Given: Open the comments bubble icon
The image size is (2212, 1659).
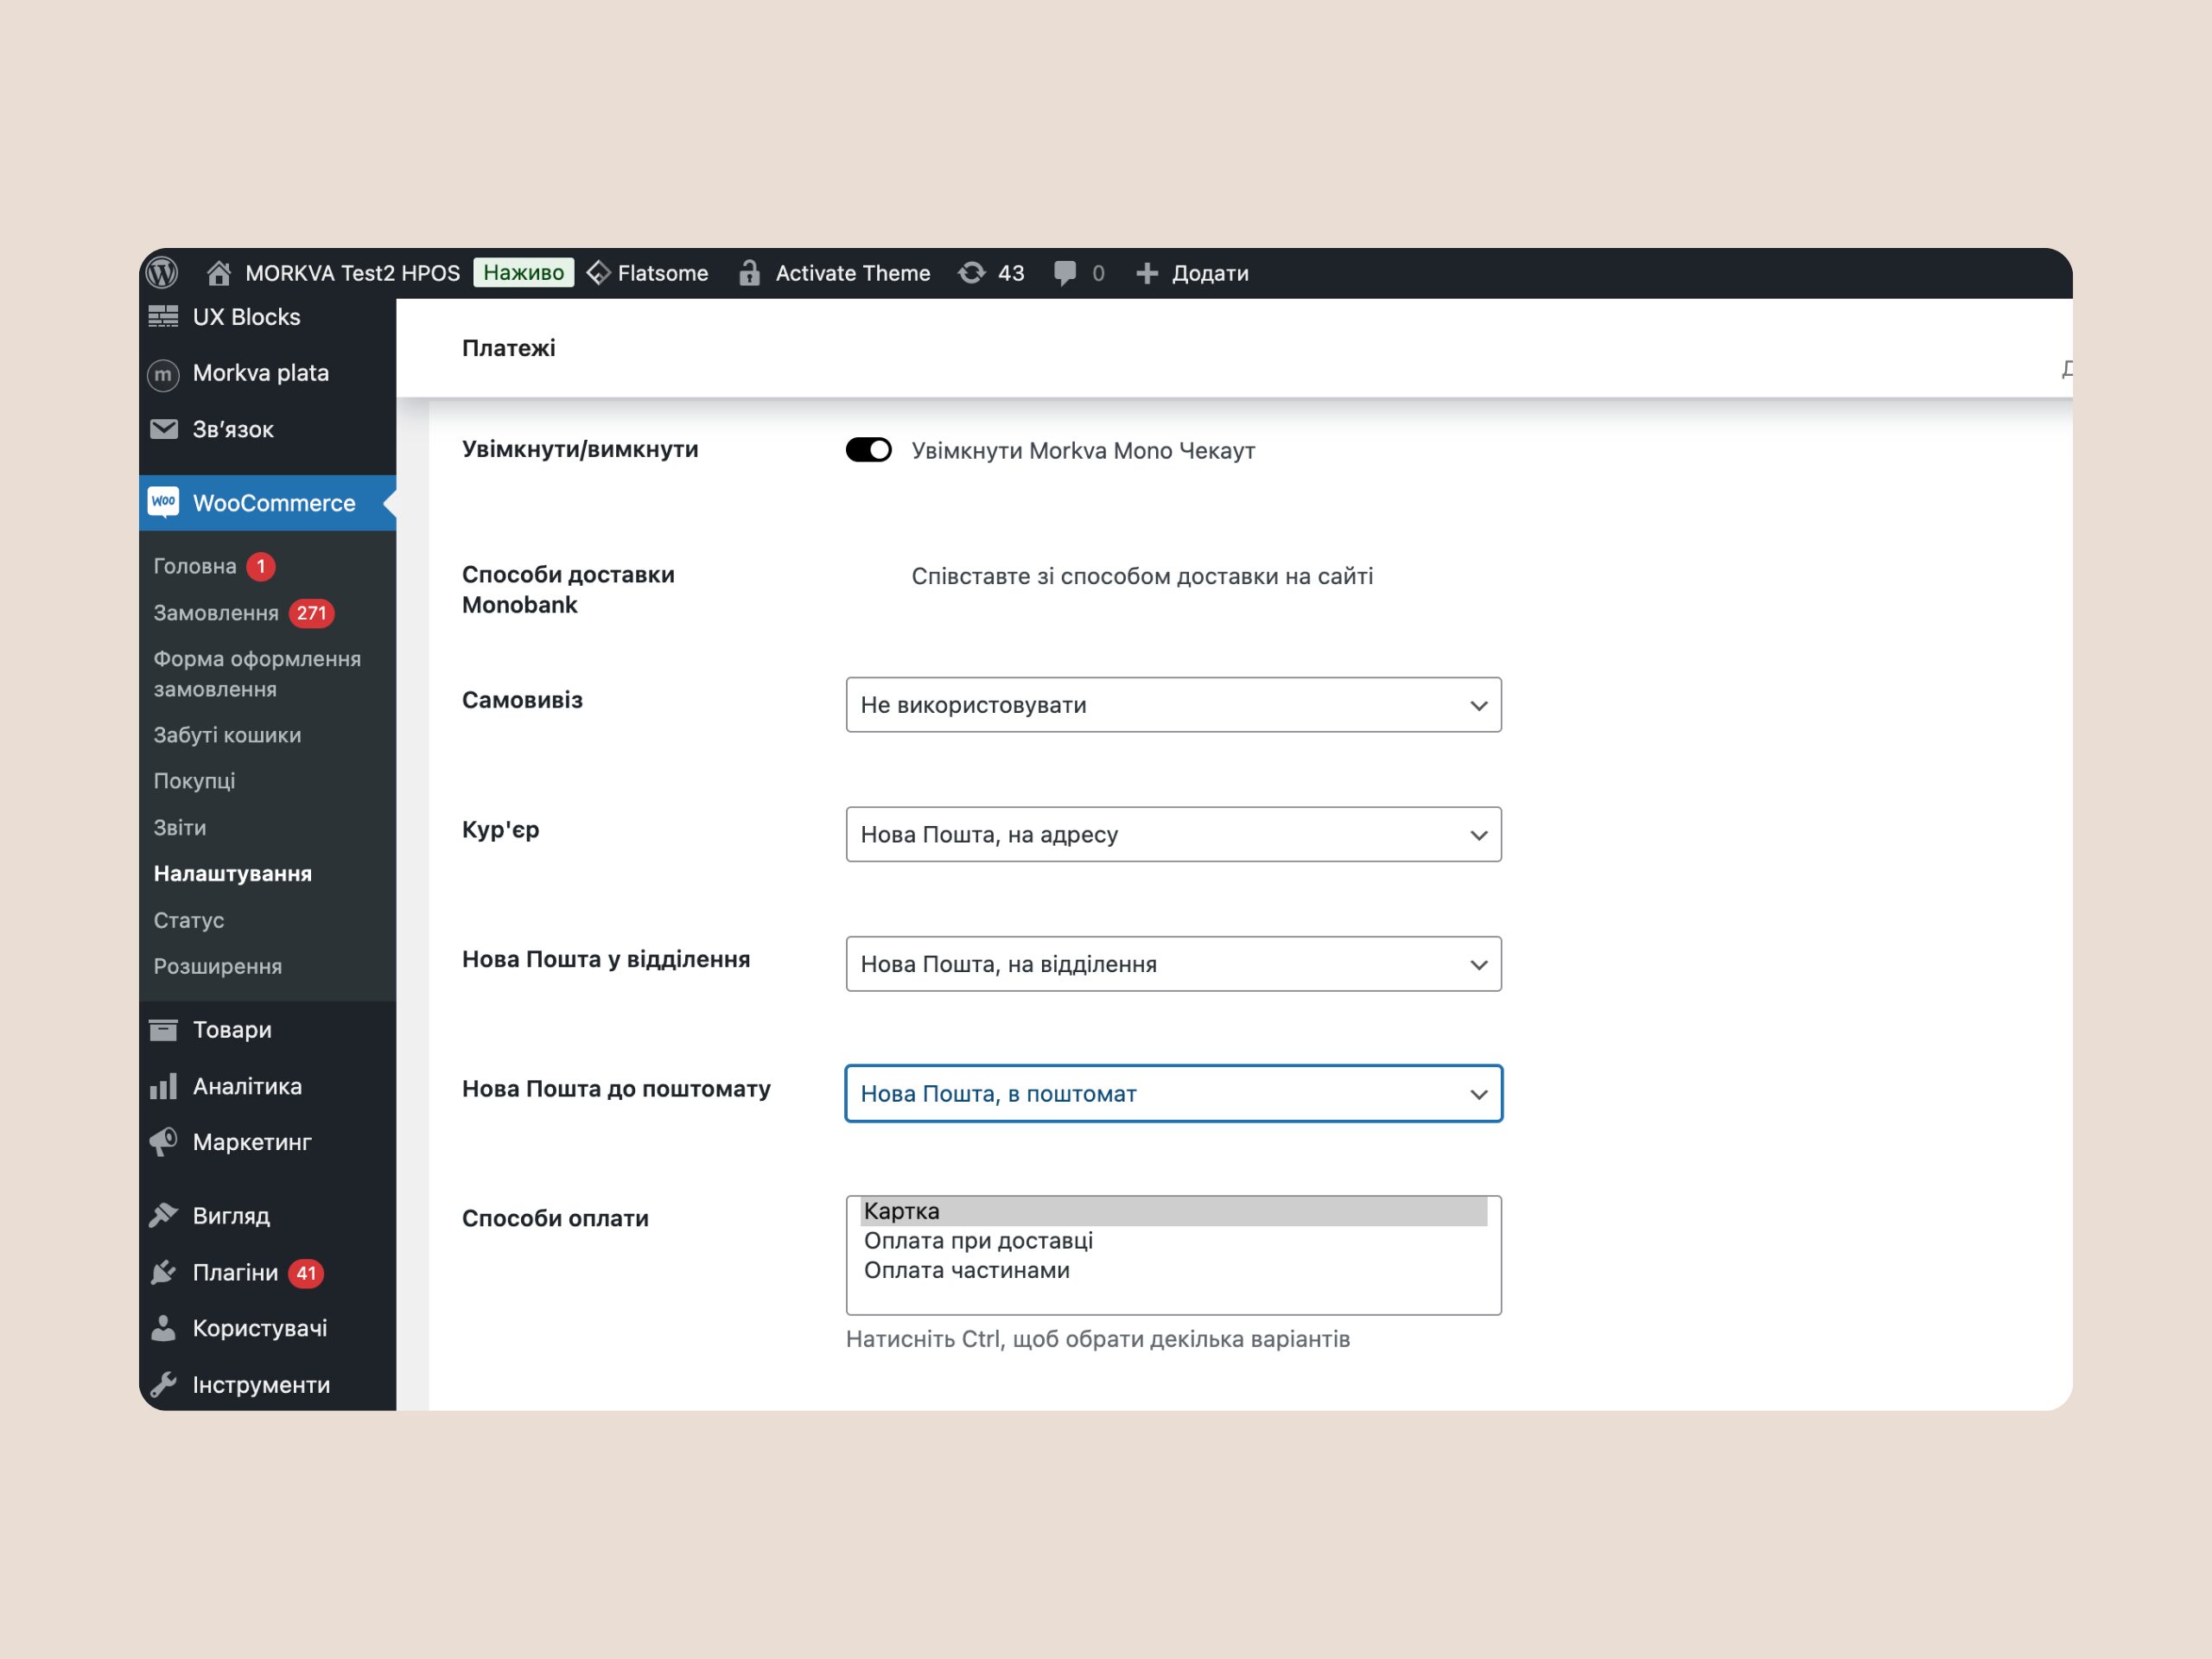Looking at the screenshot, I should point(1065,273).
